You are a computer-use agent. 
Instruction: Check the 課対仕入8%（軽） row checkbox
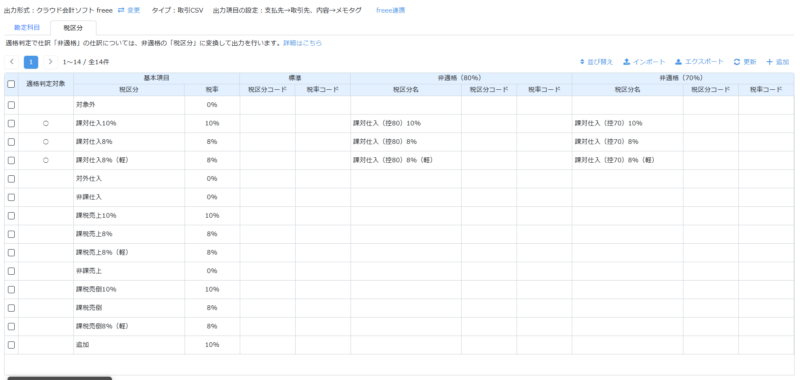click(11, 160)
